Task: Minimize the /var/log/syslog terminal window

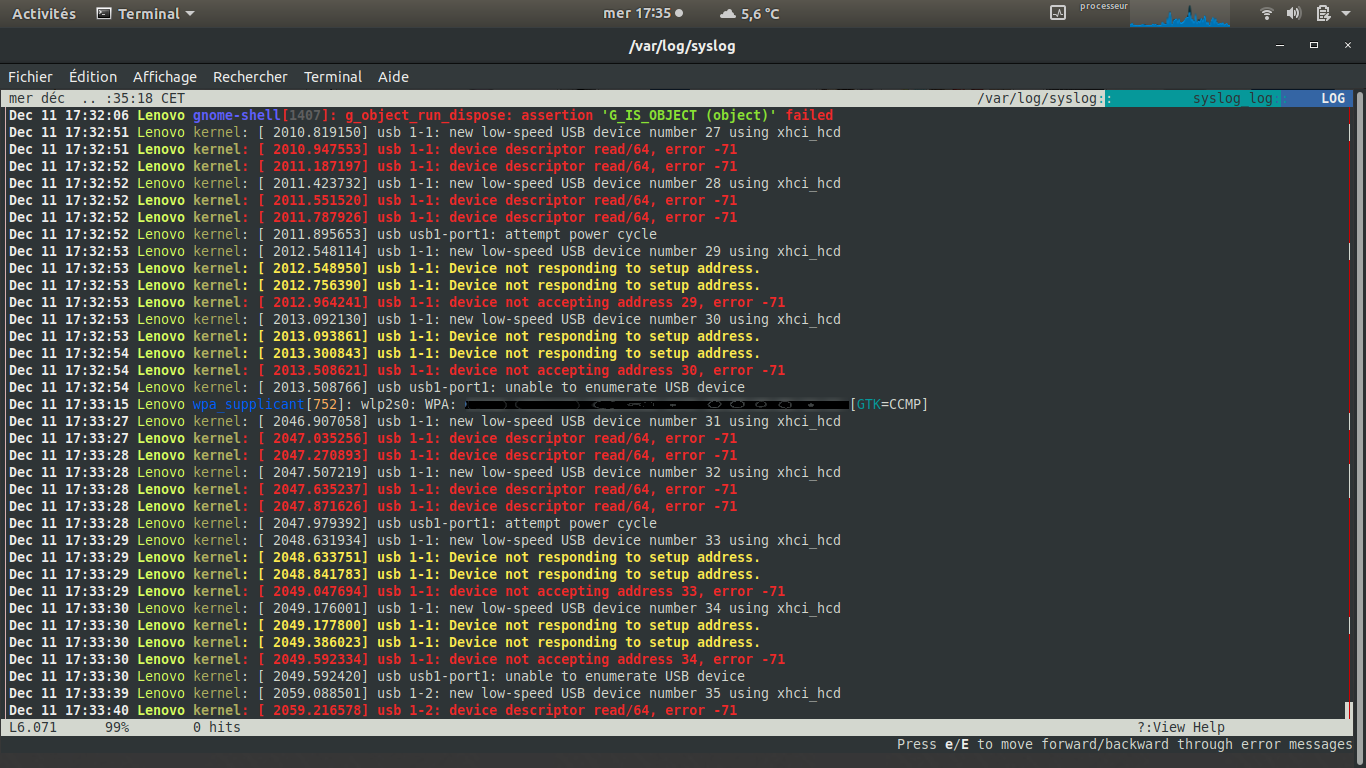Action: [1281, 45]
